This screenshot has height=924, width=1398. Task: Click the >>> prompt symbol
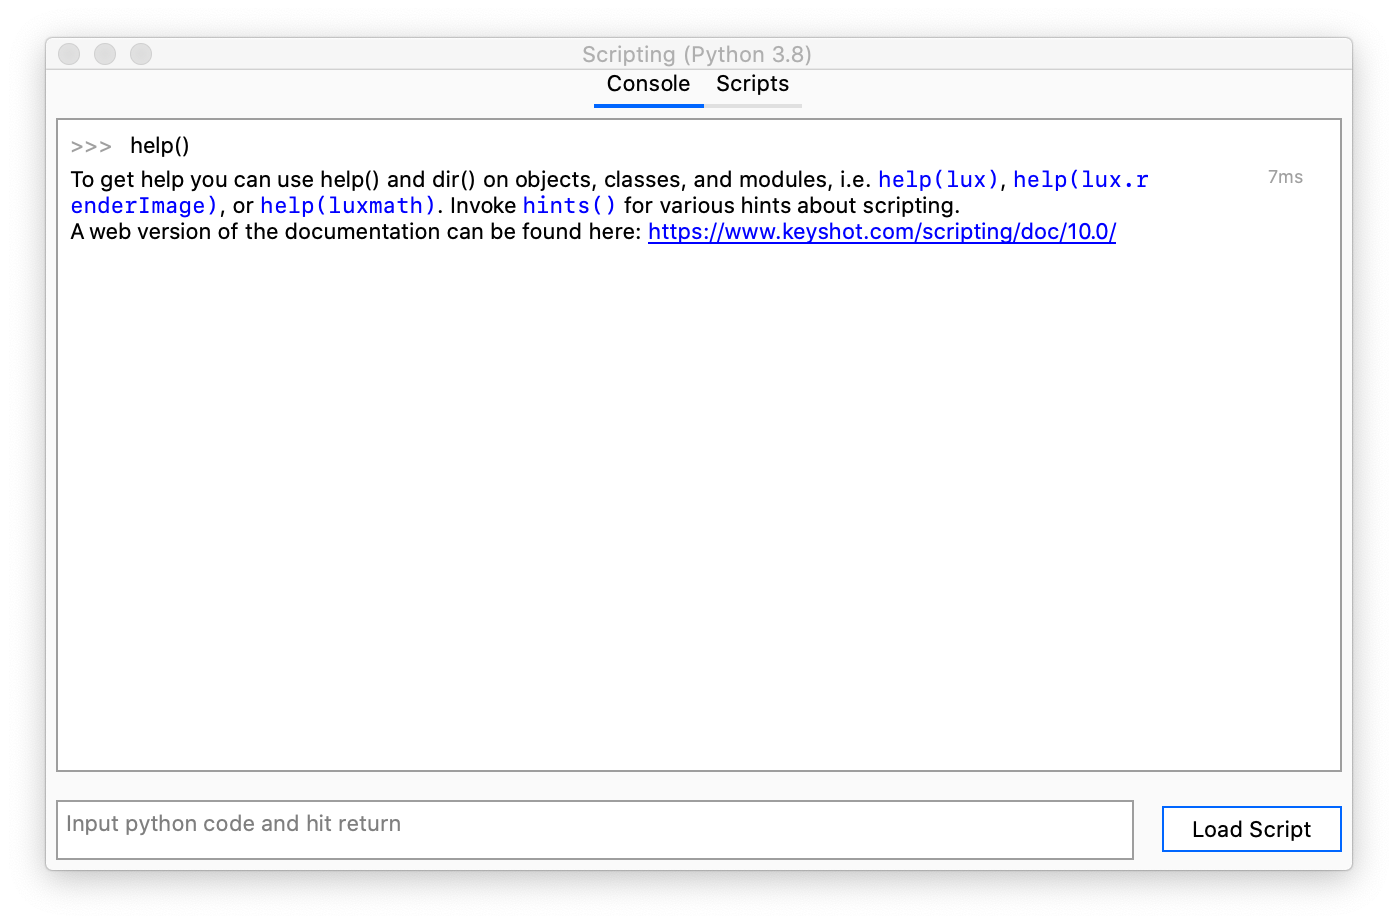(x=91, y=146)
